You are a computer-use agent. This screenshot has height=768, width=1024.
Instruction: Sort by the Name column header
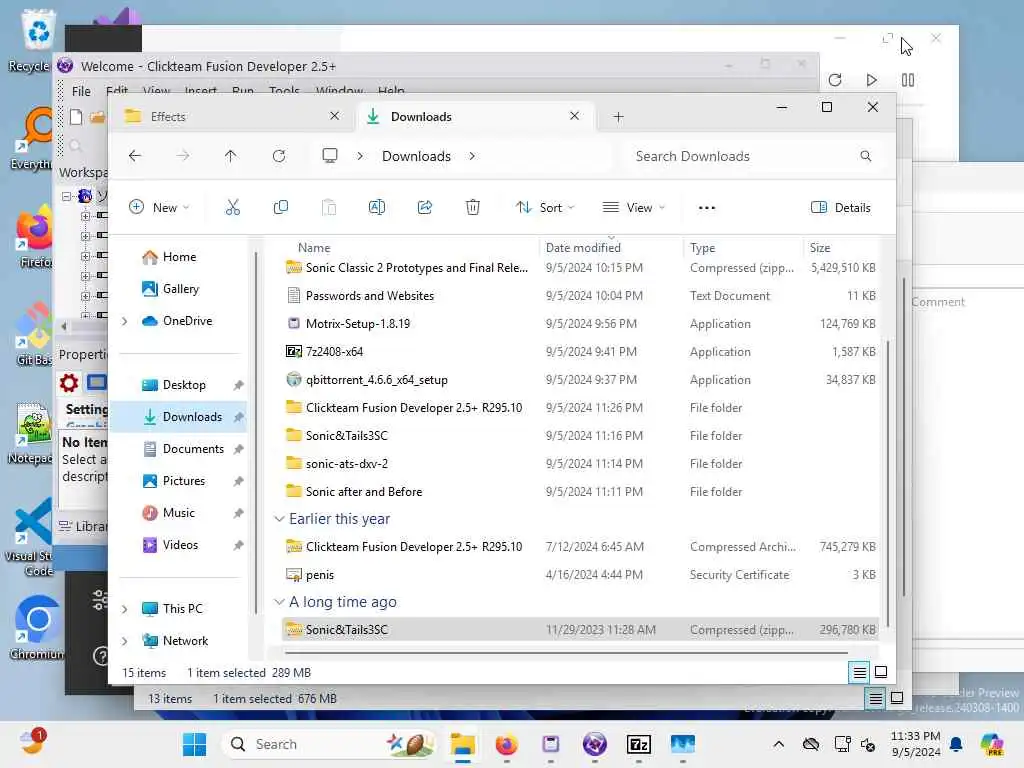(313, 248)
